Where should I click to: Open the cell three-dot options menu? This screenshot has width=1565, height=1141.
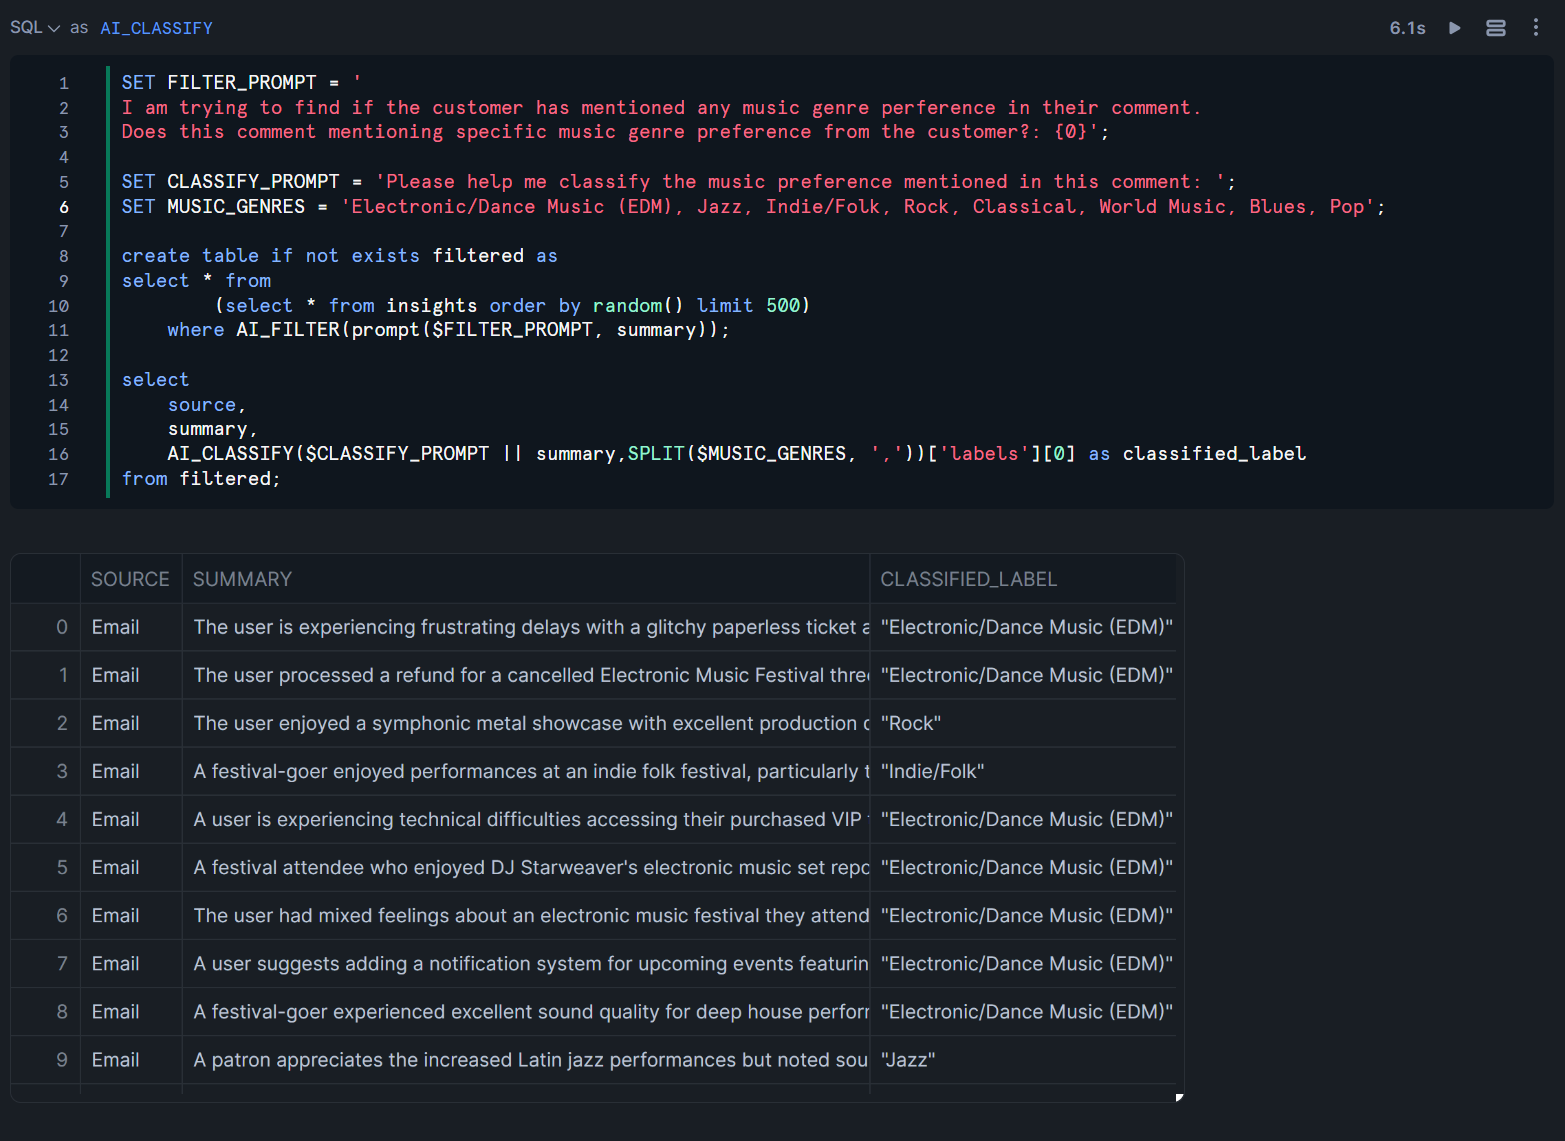click(1536, 28)
